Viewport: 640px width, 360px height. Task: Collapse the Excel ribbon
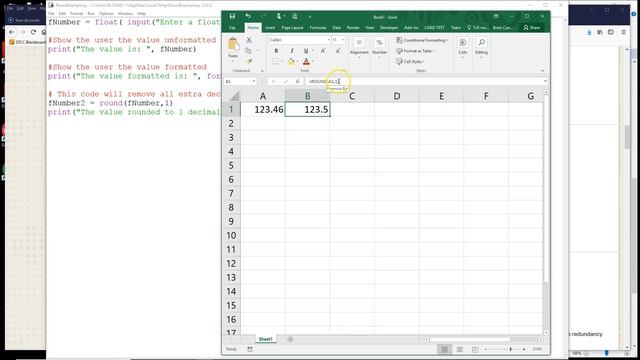[x=542, y=71]
